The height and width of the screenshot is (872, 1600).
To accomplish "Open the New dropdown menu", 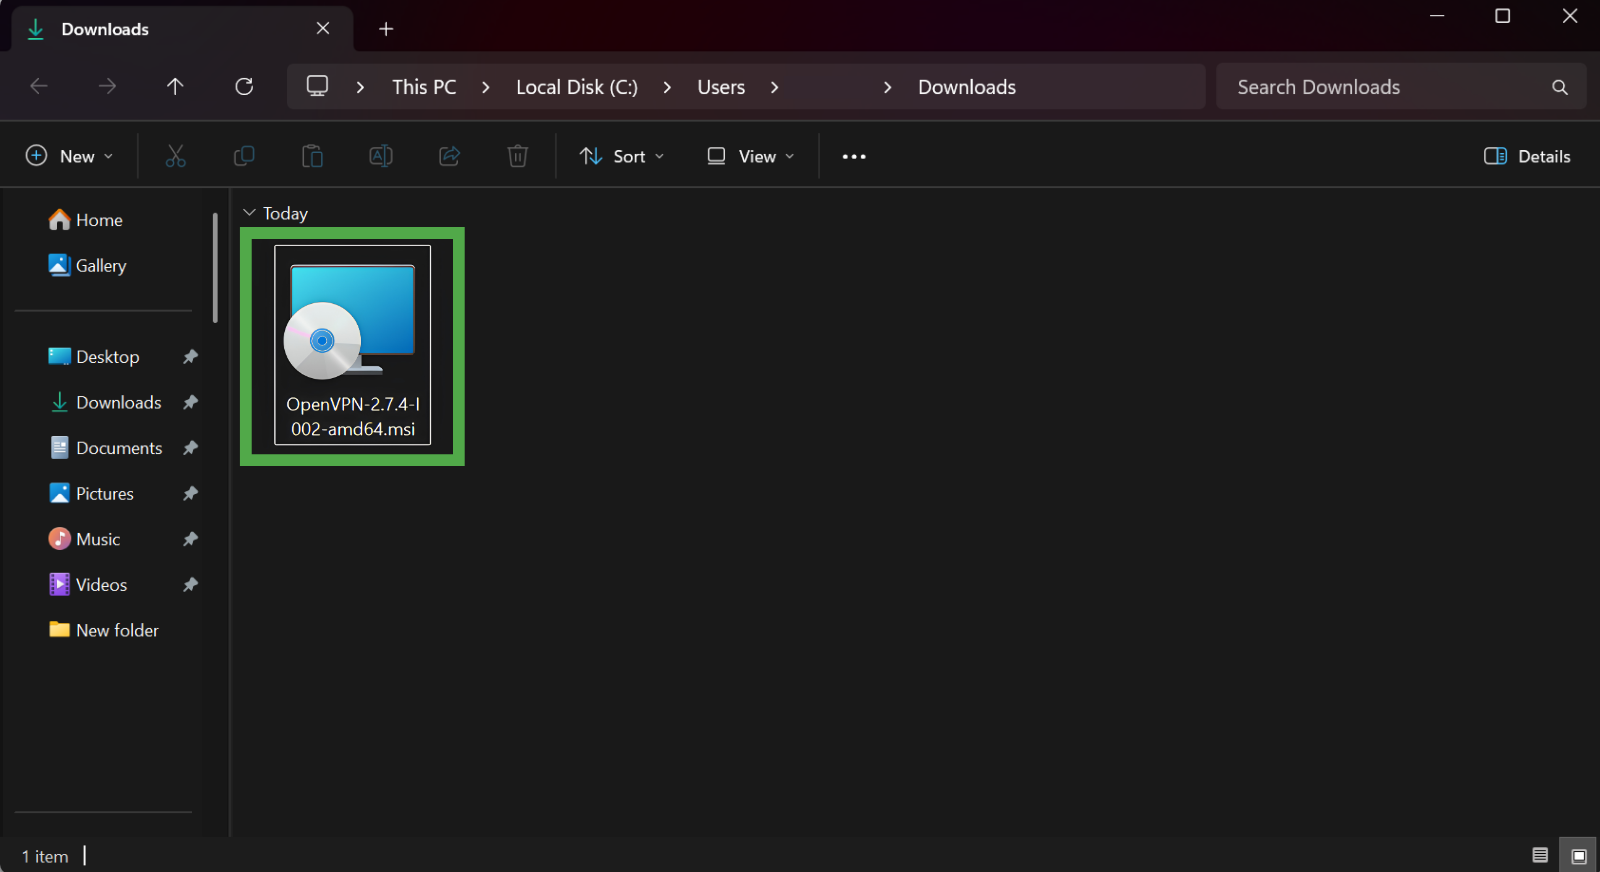I will tap(69, 156).
